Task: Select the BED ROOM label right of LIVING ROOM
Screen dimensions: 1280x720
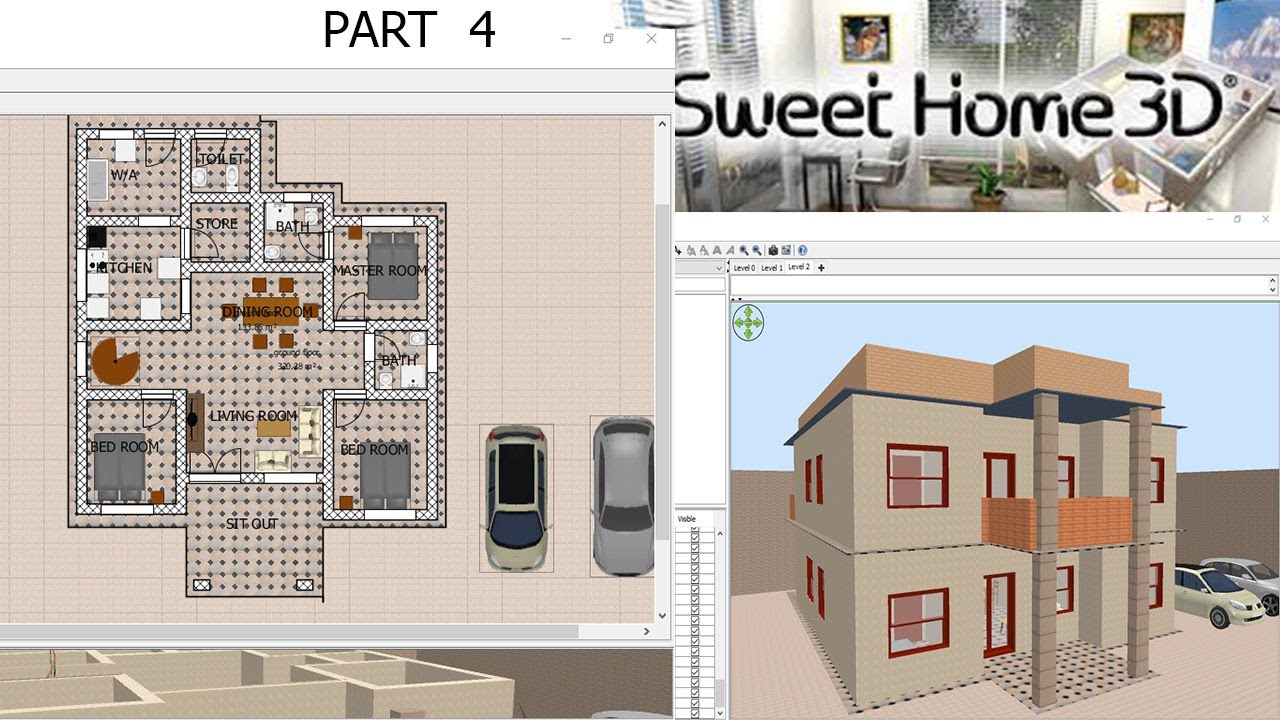Action: 374,450
